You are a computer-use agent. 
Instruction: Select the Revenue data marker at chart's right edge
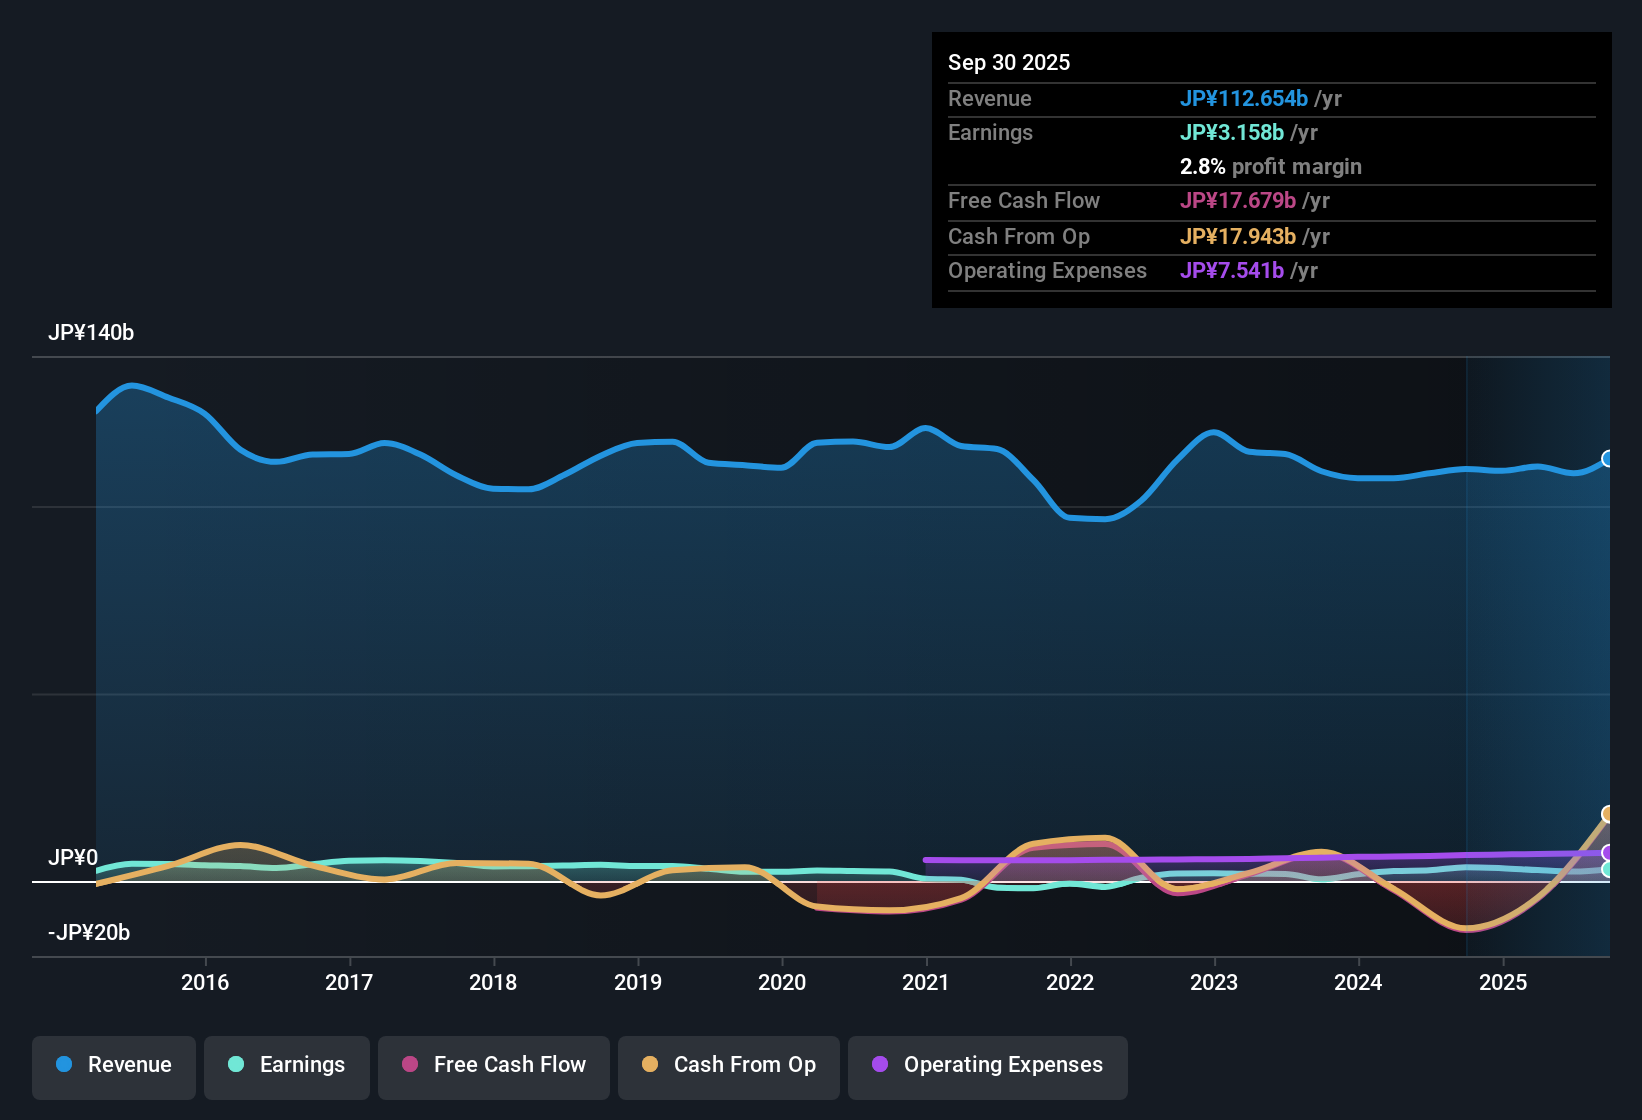click(x=1608, y=459)
